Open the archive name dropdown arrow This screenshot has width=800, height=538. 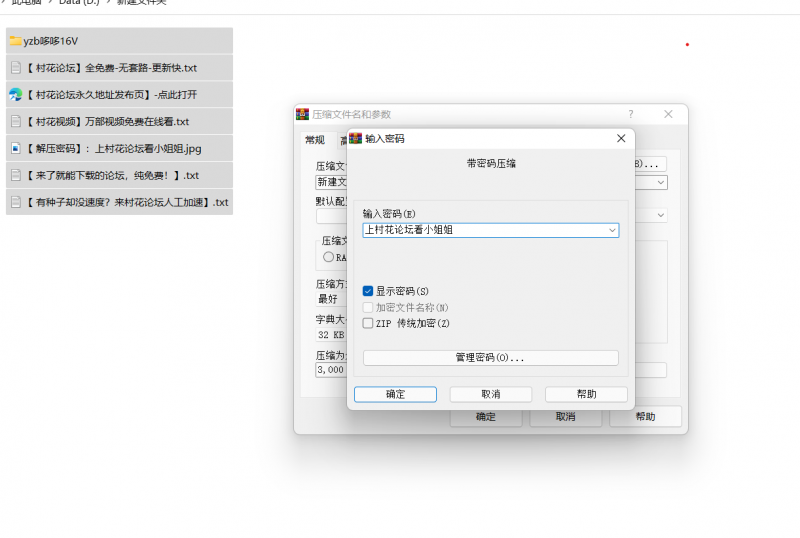pyautogui.click(x=661, y=182)
